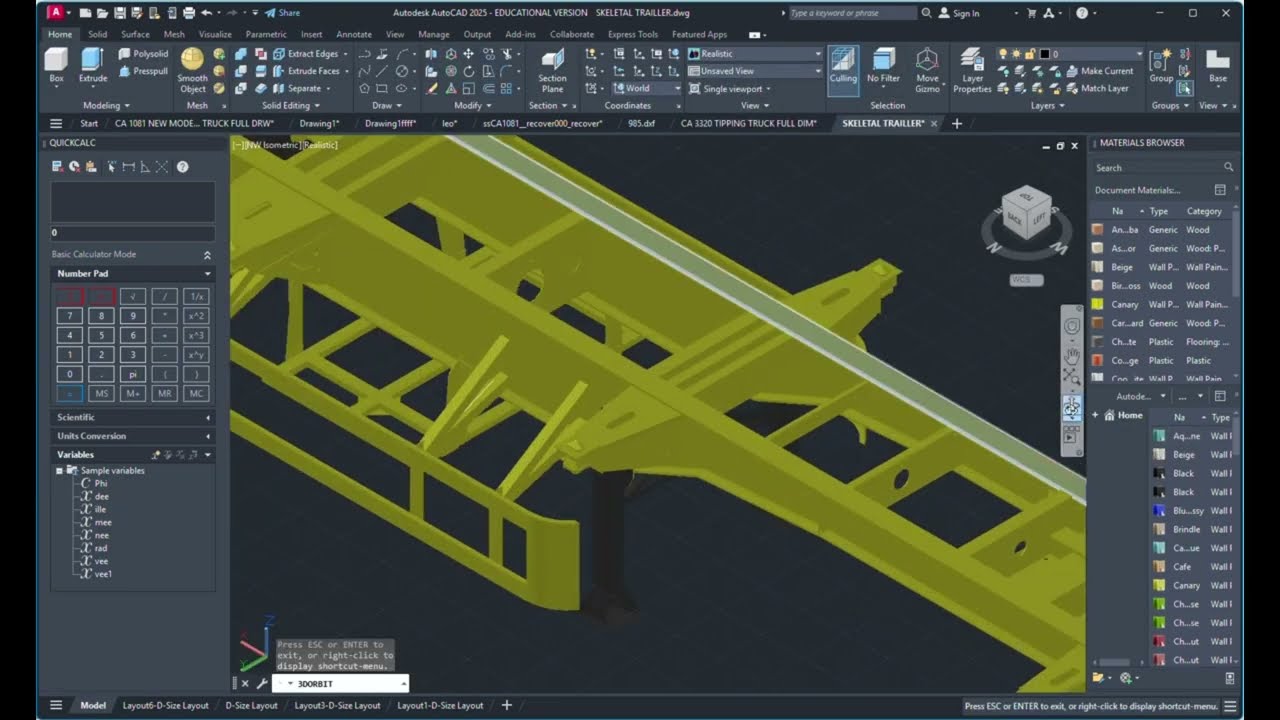Viewport: 1280px width, 720px height.
Task: Choose the Polysolid tool
Action: (x=143, y=54)
